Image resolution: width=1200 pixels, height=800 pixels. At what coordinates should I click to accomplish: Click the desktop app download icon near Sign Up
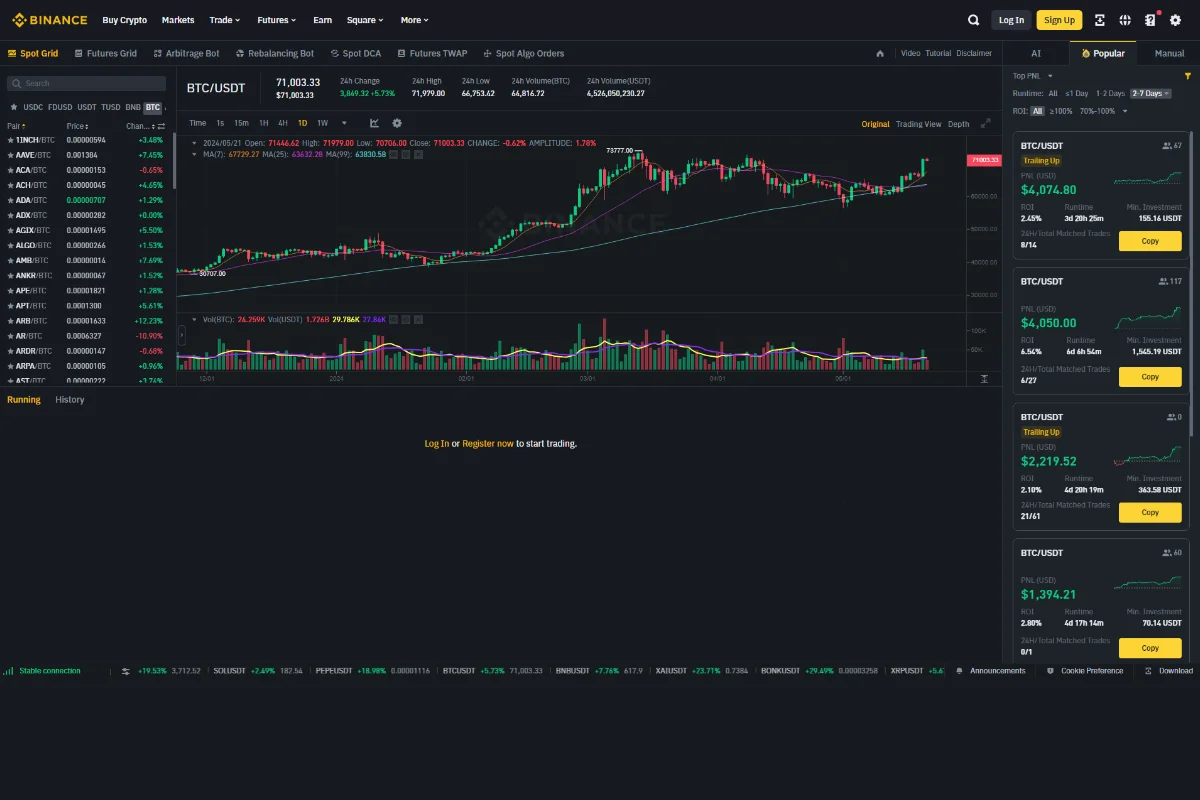coord(1102,20)
